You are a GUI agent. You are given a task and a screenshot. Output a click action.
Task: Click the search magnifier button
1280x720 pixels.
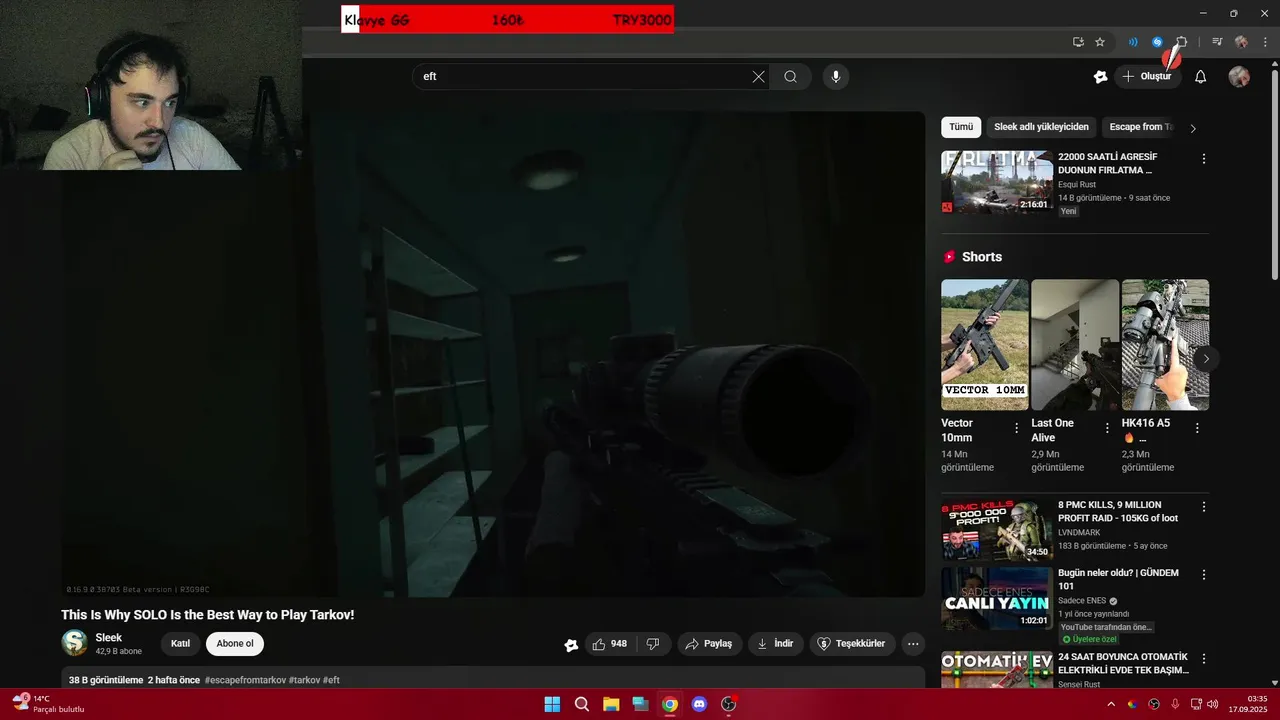790,77
